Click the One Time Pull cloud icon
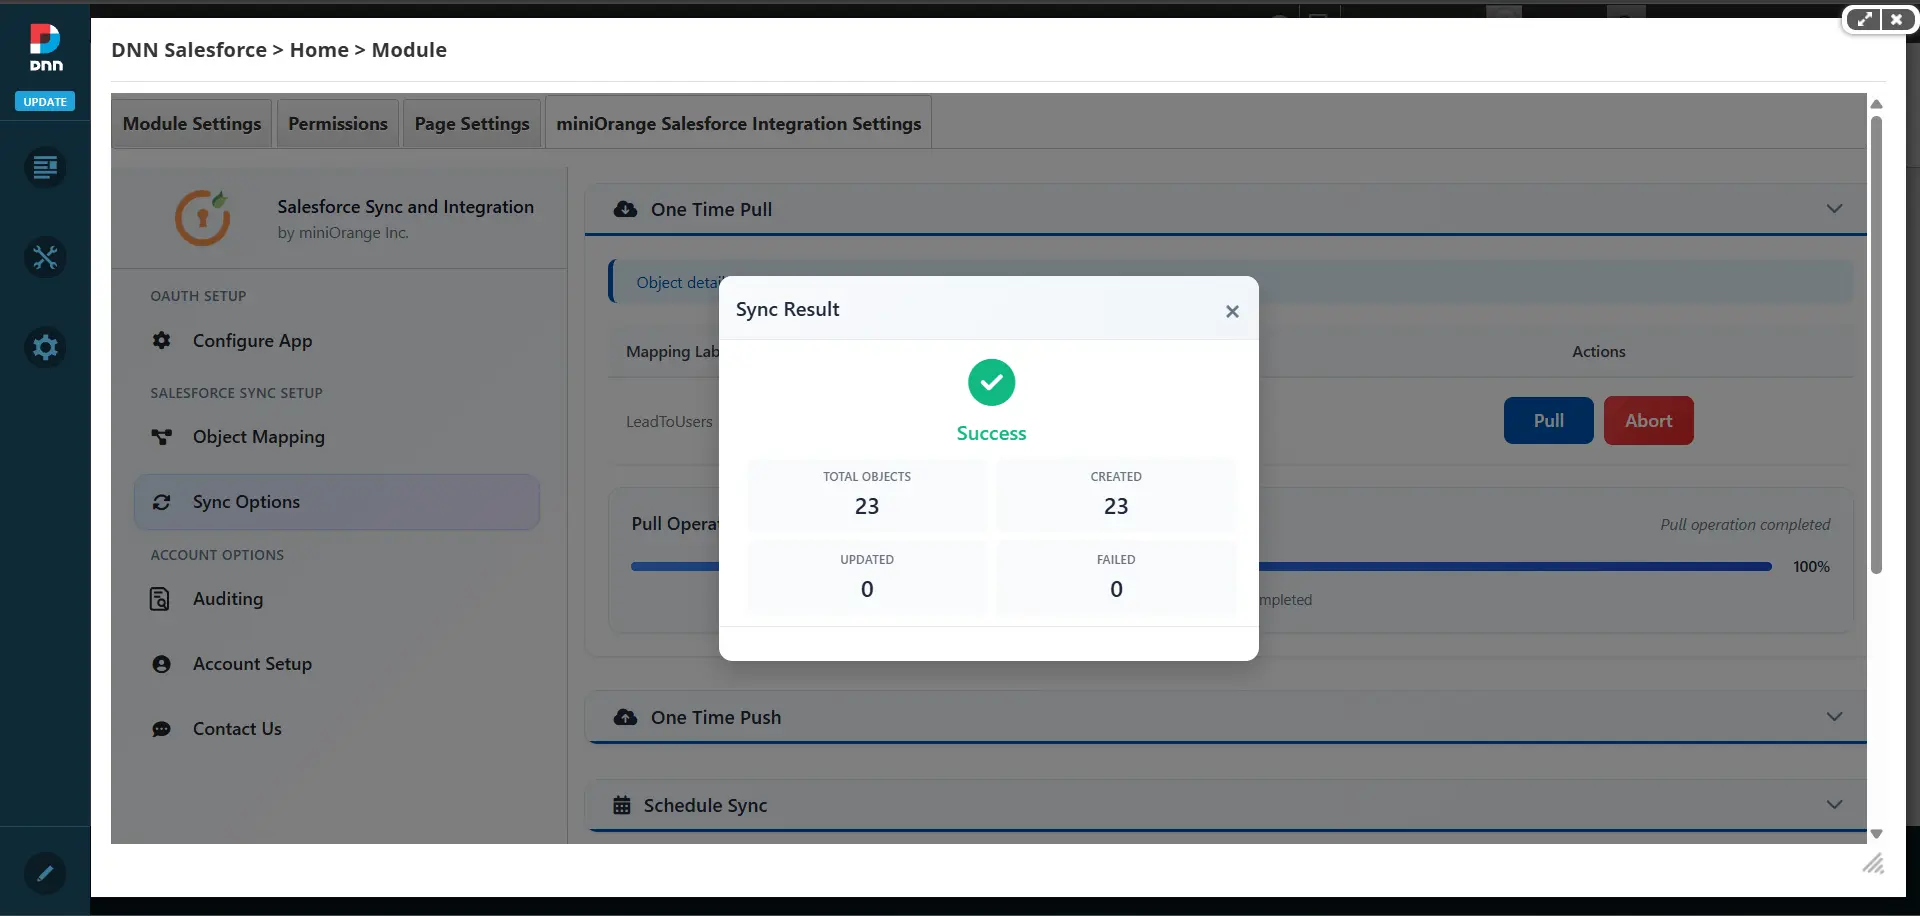This screenshot has height=916, width=1920. 625,209
